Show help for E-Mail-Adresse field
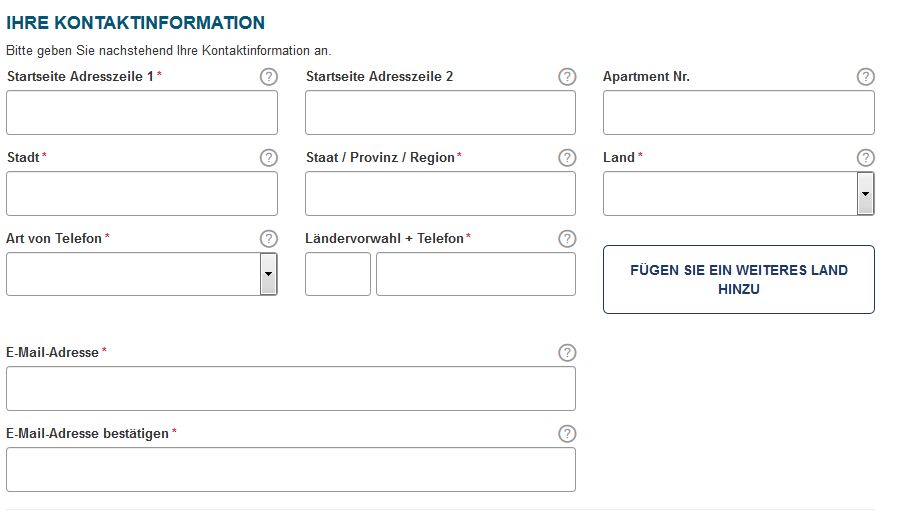910x512 pixels. click(567, 353)
